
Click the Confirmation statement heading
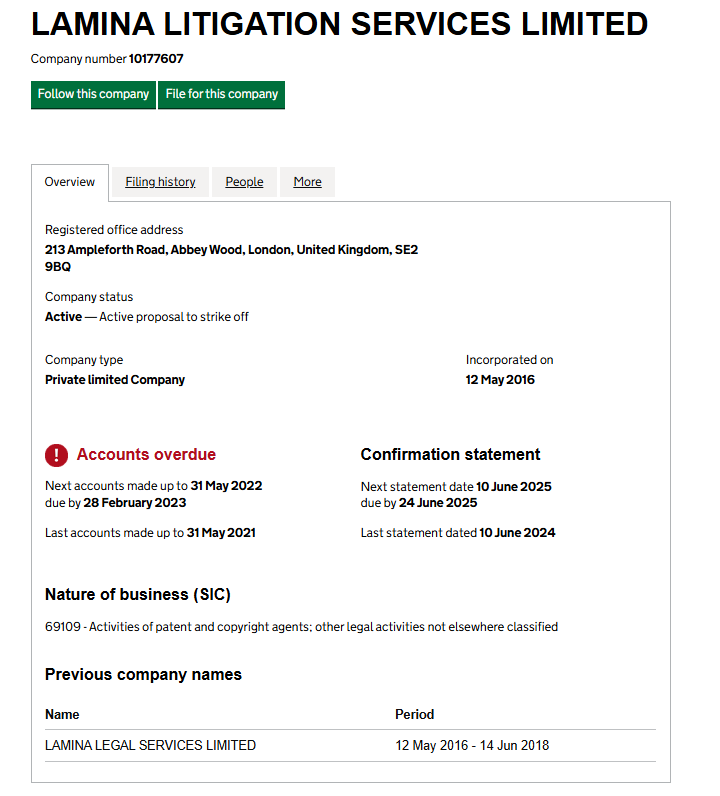point(450,455)
